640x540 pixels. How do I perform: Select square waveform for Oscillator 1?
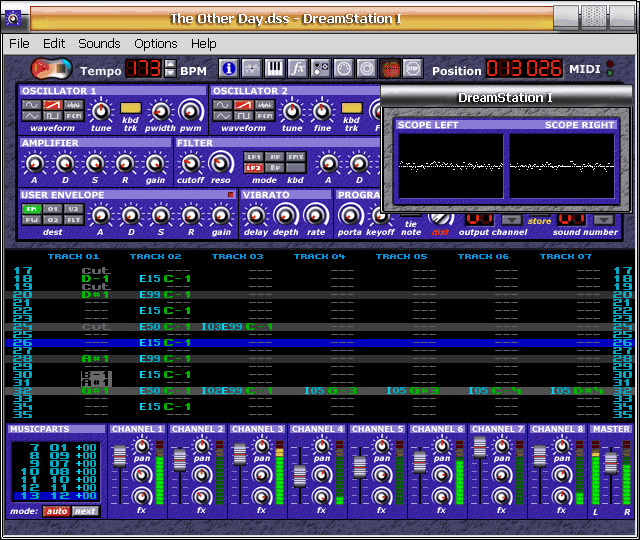click(53, 116)
